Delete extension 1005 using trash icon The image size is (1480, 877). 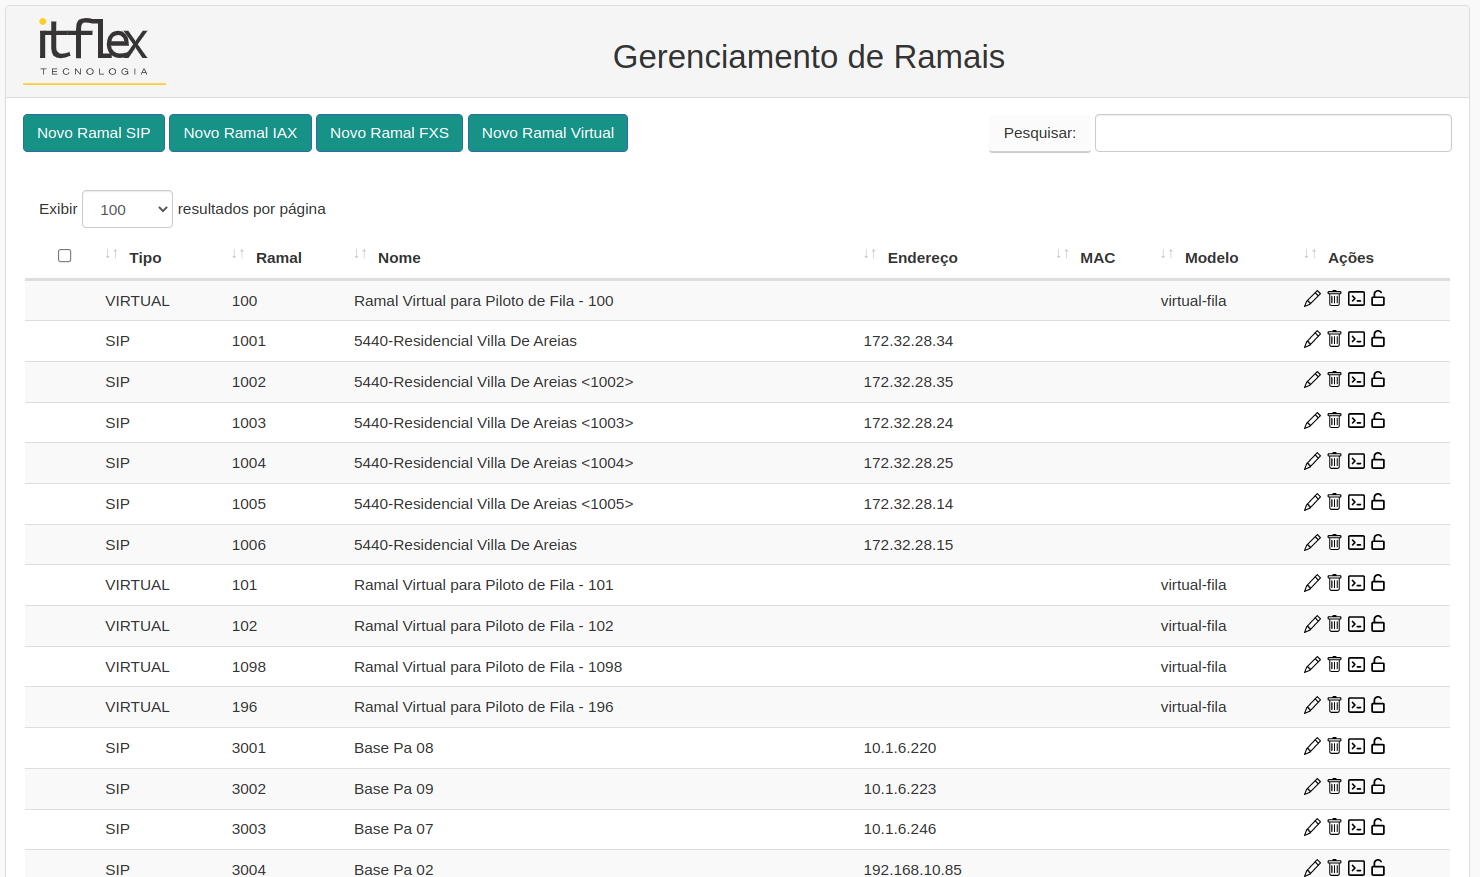tap(1334, 502)
